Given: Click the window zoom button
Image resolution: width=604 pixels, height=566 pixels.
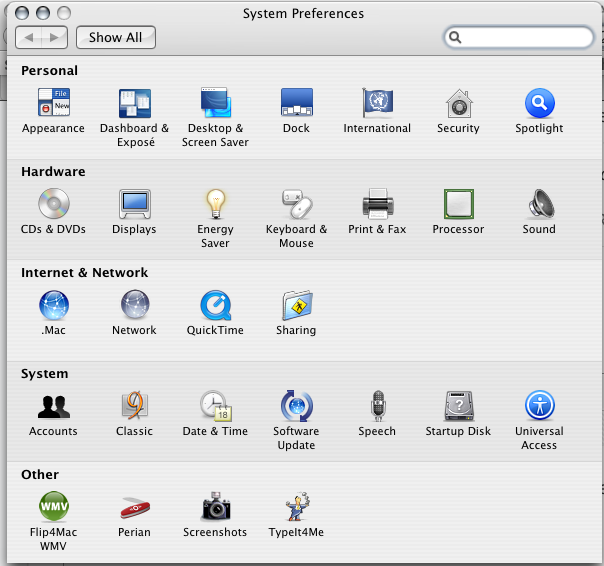Looking at the screenshot, I should [64, 13].
